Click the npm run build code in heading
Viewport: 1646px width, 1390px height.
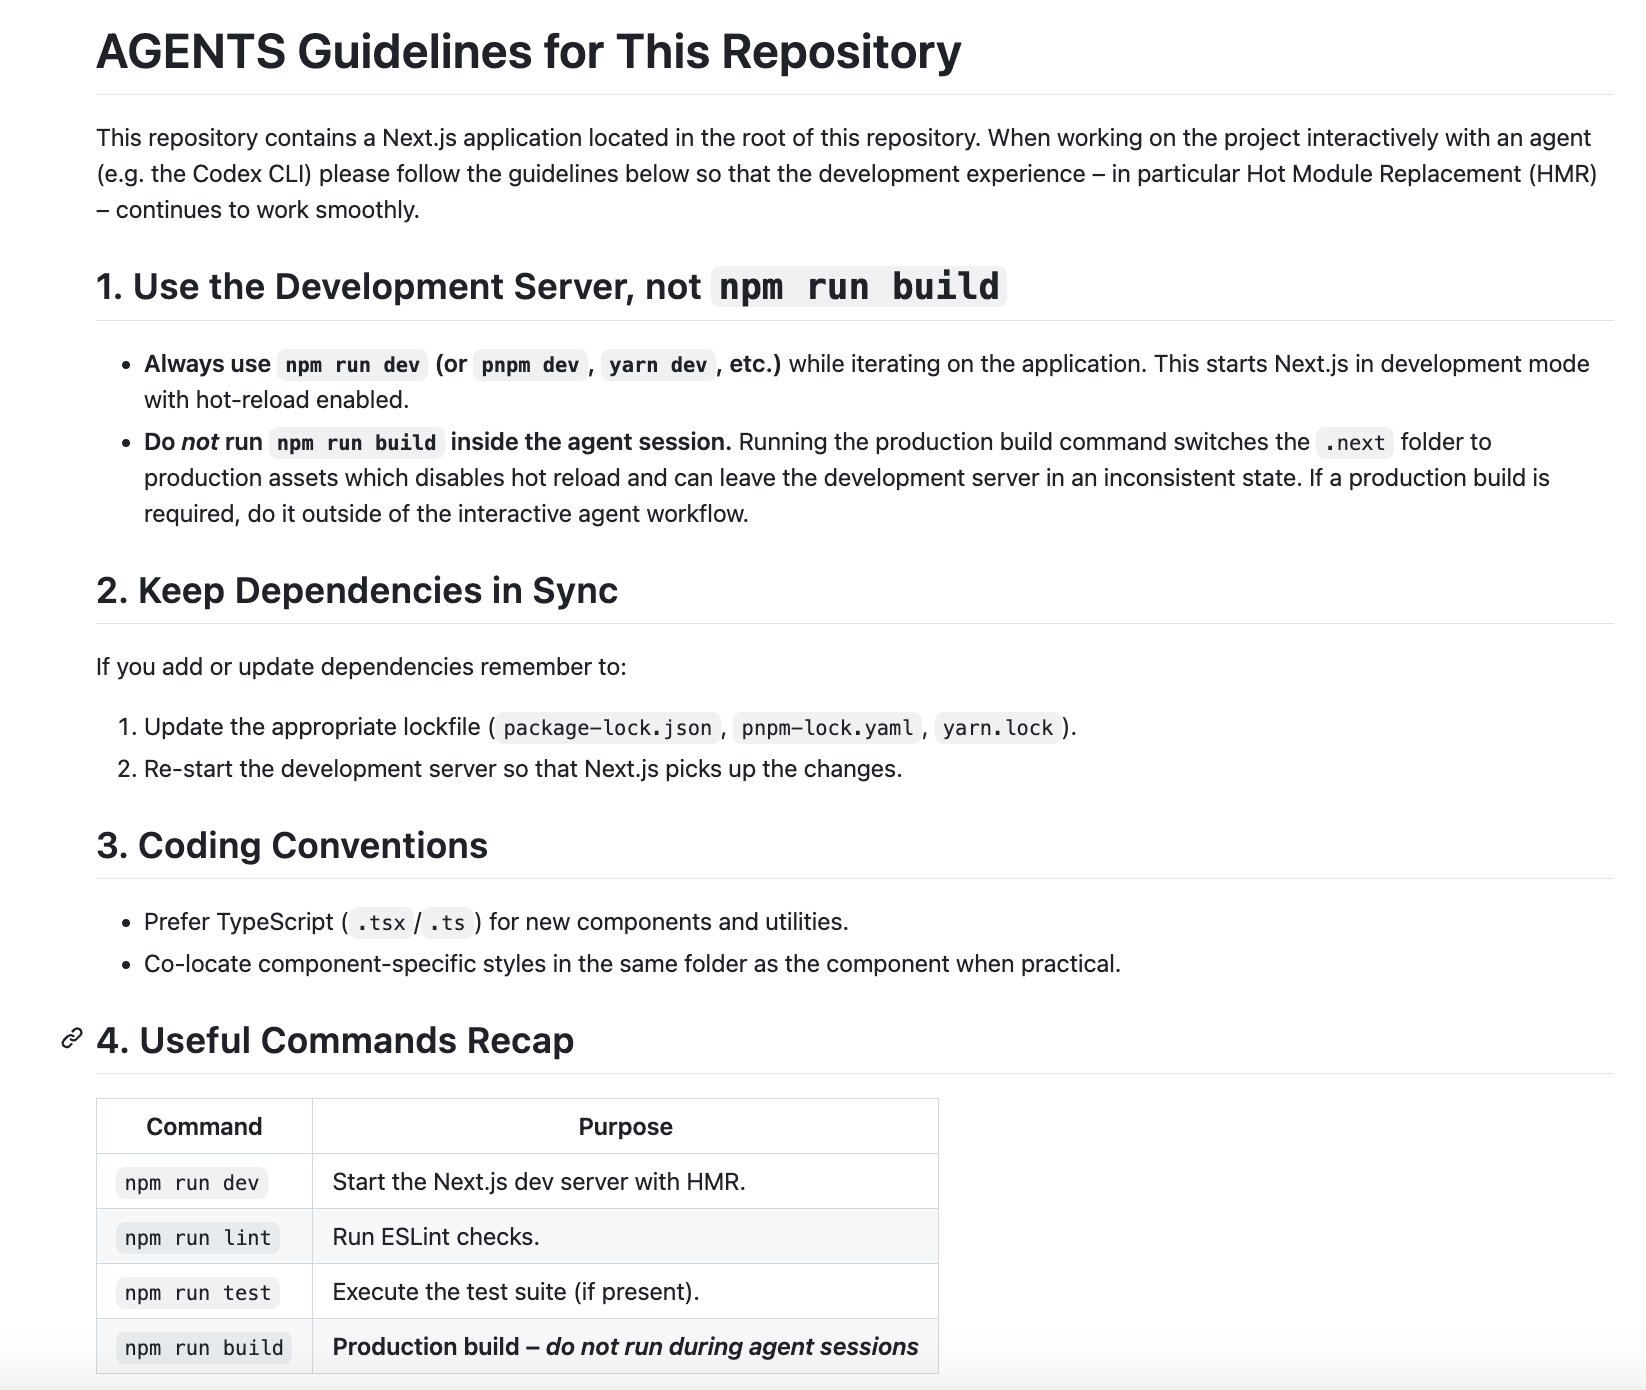point(859,287)
